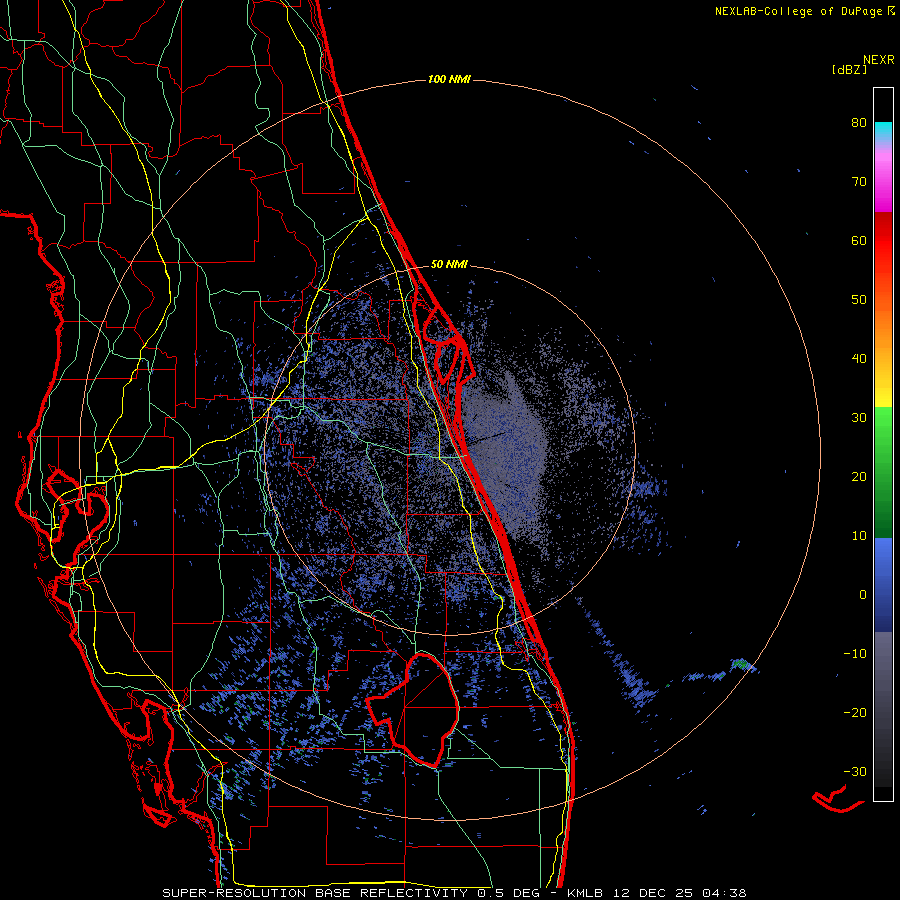Click the Super-Resolution Base Reflectivity caption
Viewport: 900px width, 900px height.
(454, 893)
